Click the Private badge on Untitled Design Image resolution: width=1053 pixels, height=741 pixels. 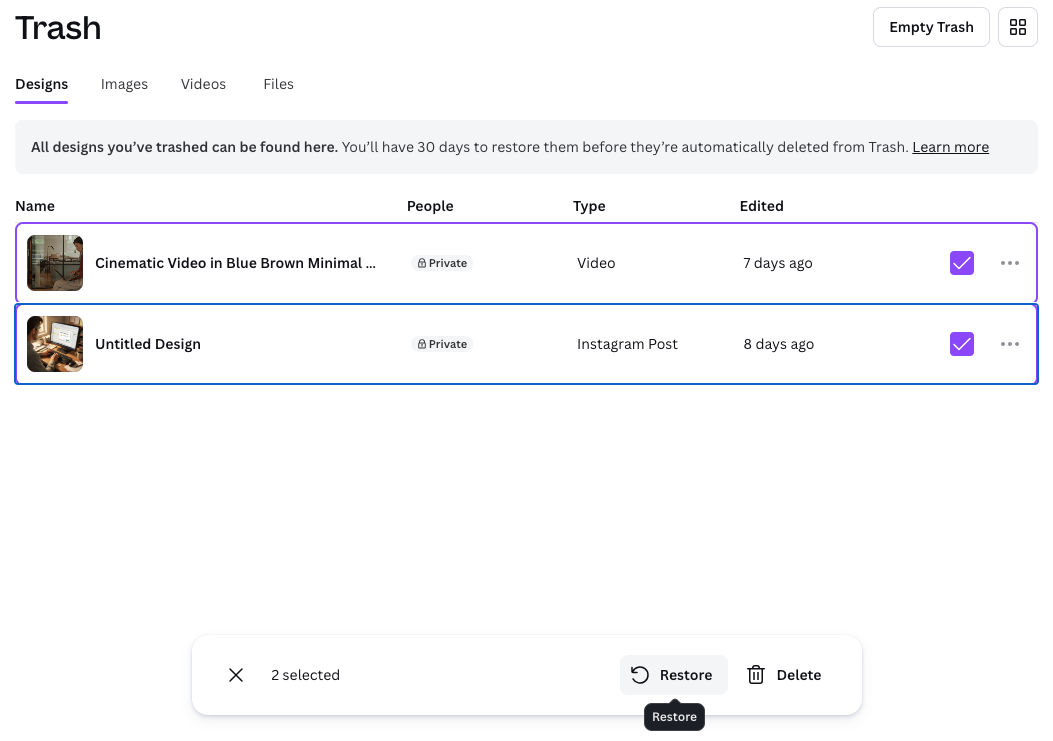[x=441, y=344]
